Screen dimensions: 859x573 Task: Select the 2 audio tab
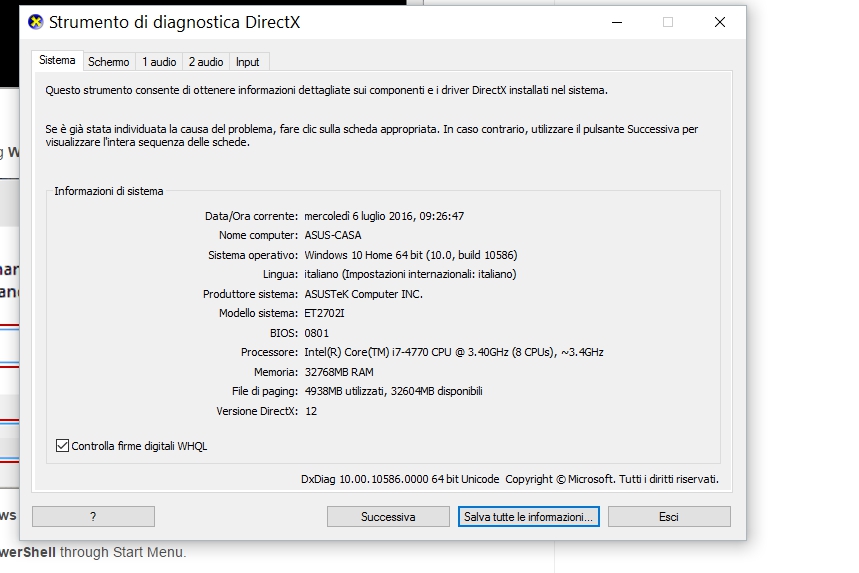[x=206, y=62]
